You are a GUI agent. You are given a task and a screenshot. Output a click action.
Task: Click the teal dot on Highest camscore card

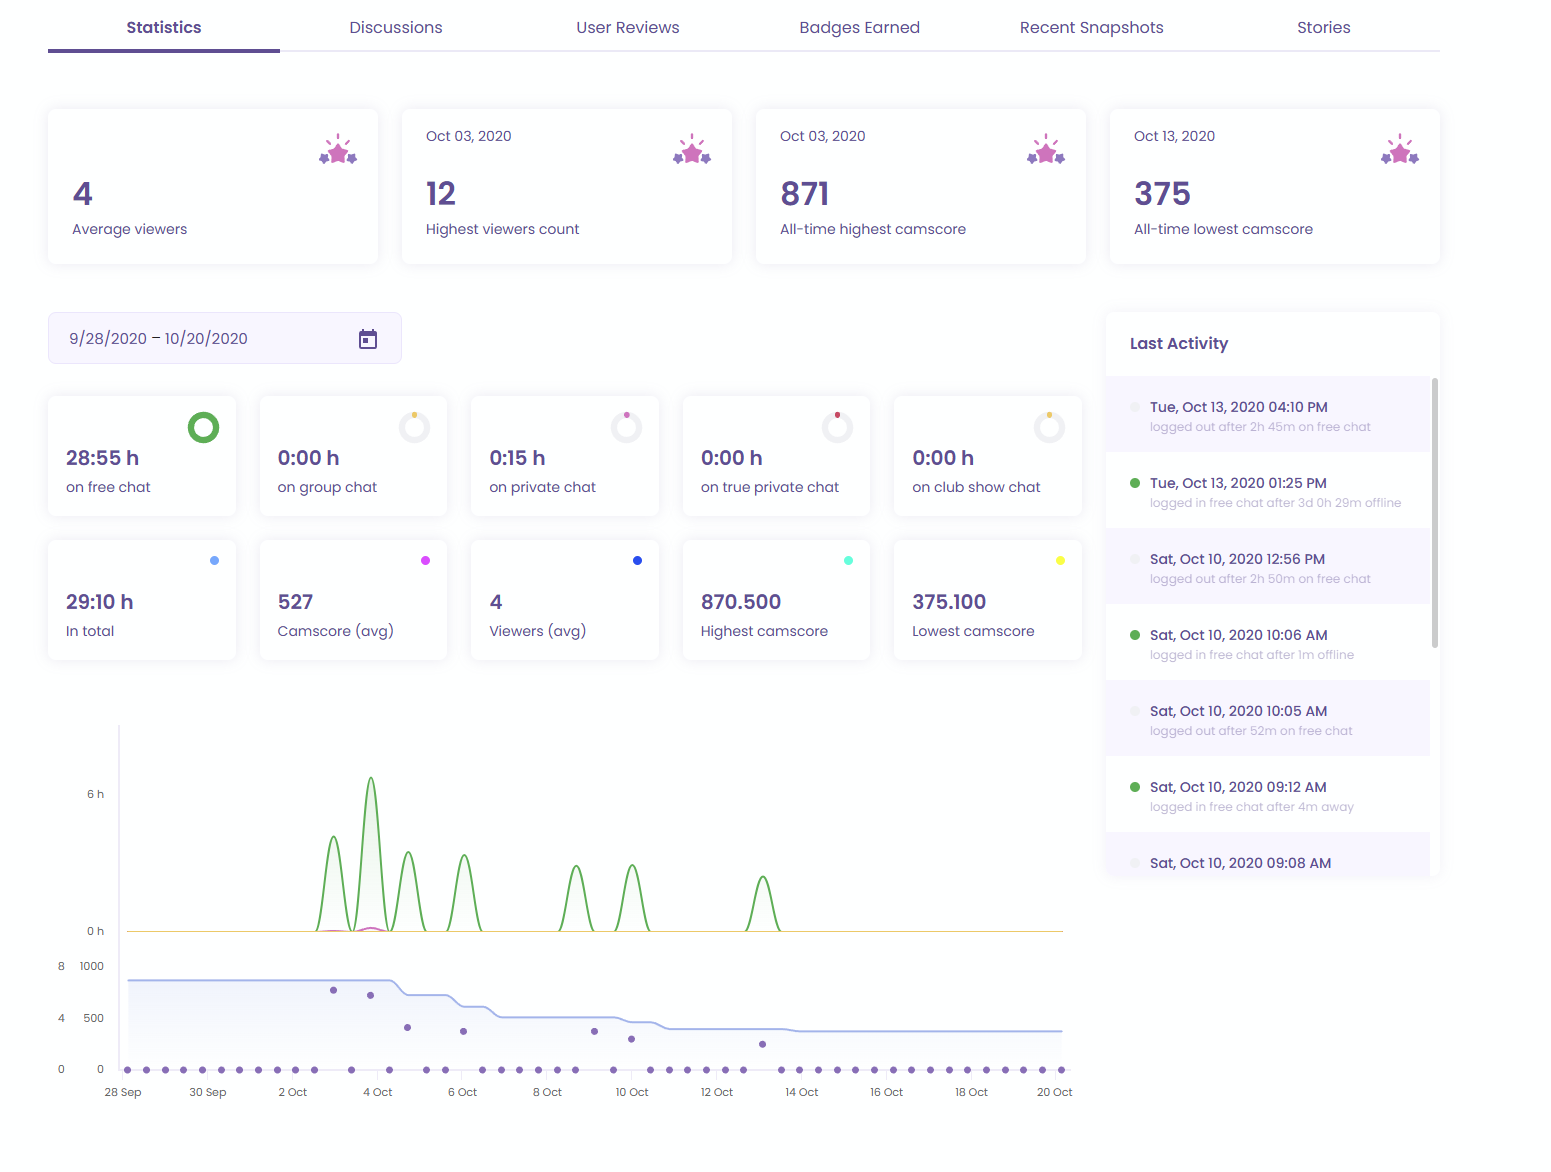[x=849, y=561]
